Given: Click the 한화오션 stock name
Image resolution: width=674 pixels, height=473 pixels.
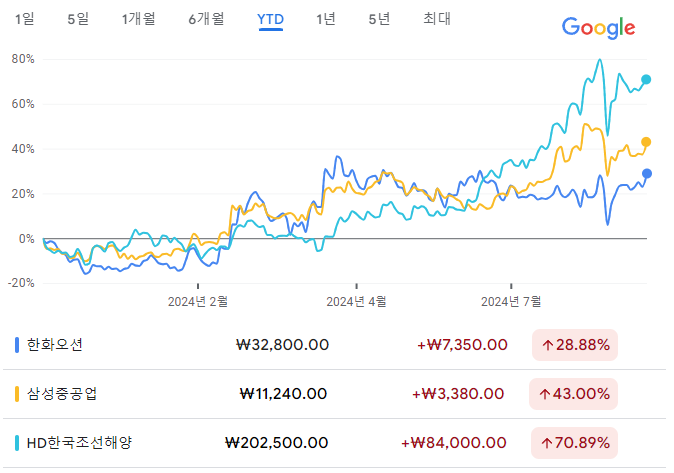Looking at the screenshot, I should point(55,345).
